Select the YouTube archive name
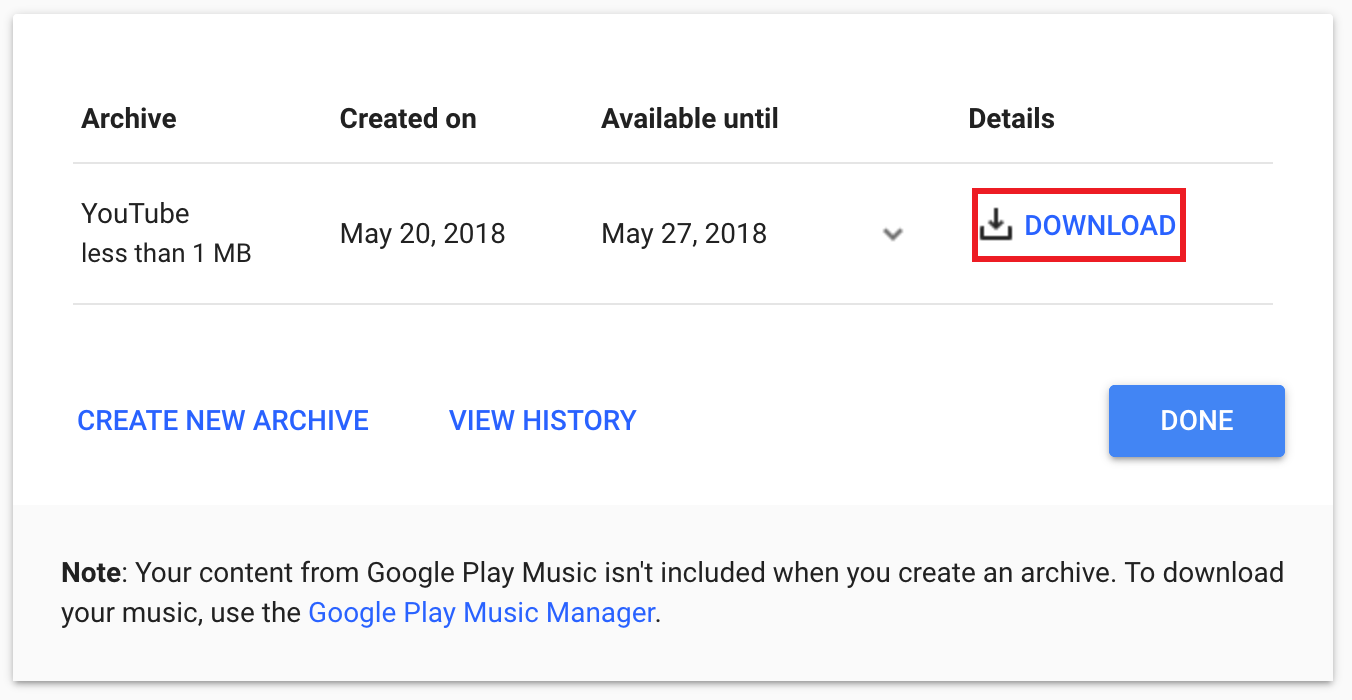Screen dimensions: 1352x700 pos(135,213)
